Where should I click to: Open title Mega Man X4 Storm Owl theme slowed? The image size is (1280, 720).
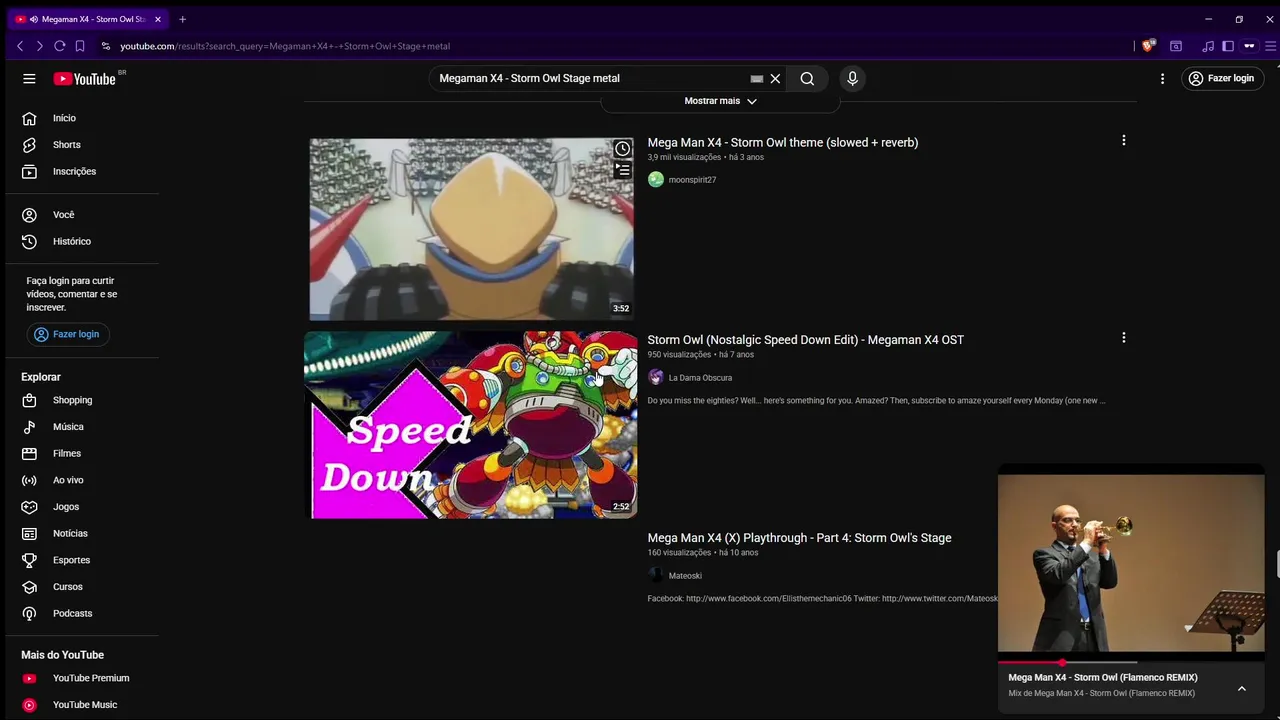(782, 142)
